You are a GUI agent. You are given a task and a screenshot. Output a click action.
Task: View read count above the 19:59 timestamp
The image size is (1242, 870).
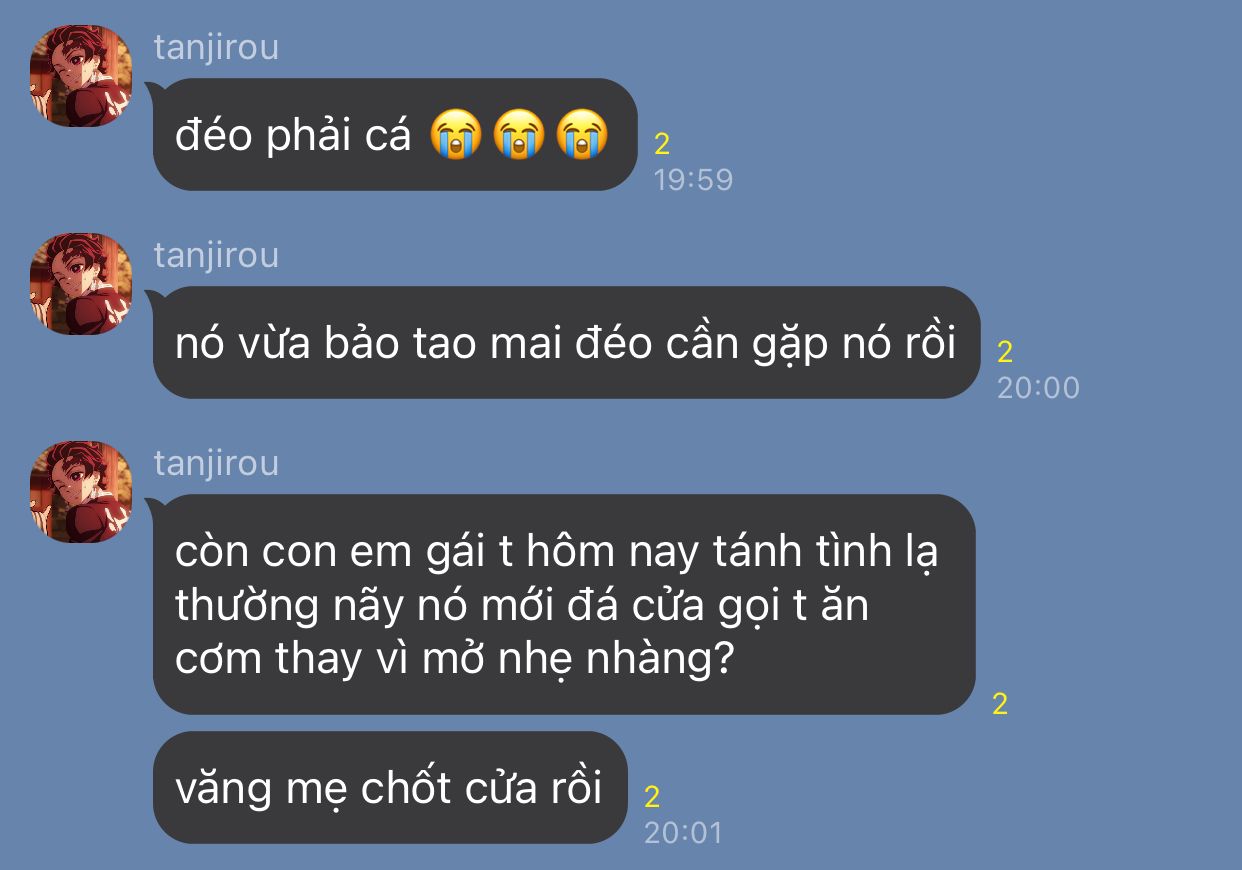tap(662, 144)
